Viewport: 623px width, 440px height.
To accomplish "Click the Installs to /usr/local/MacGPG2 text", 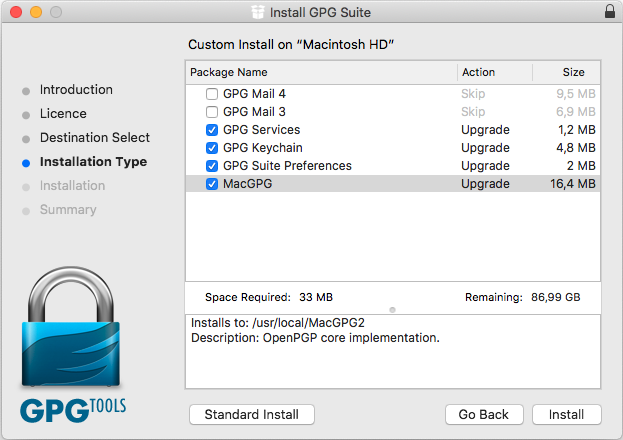I will tap(278, 322).
